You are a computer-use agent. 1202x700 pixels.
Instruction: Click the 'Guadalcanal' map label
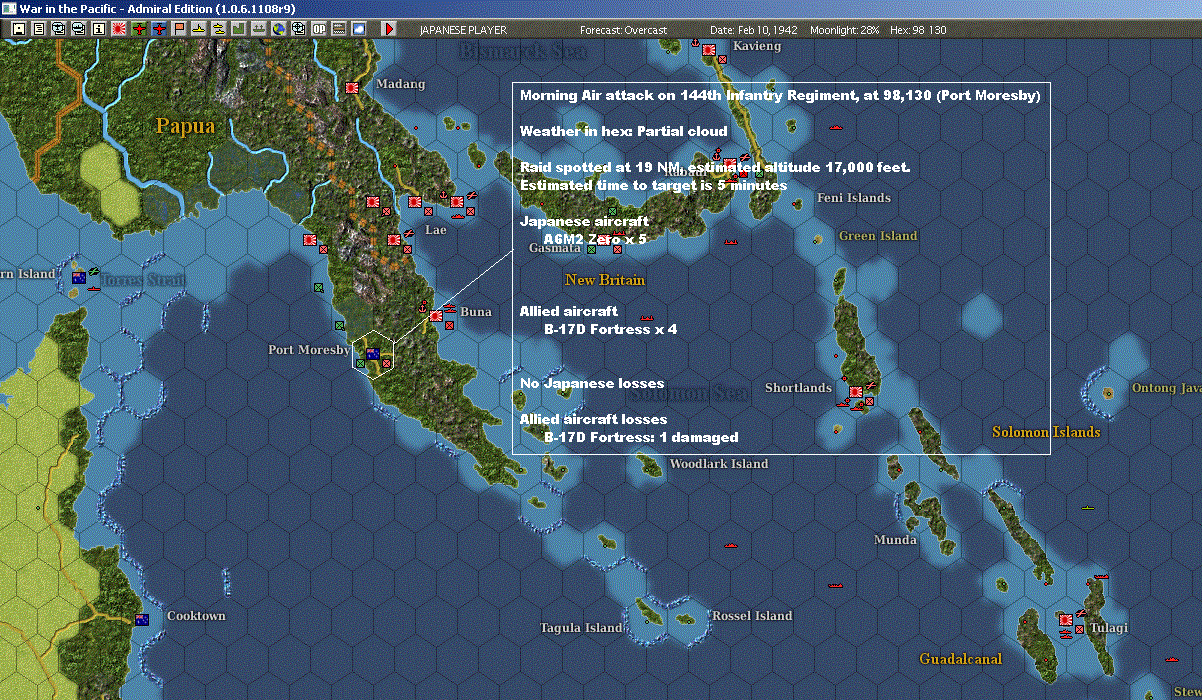pyautogui.click(x=960, y=659)
